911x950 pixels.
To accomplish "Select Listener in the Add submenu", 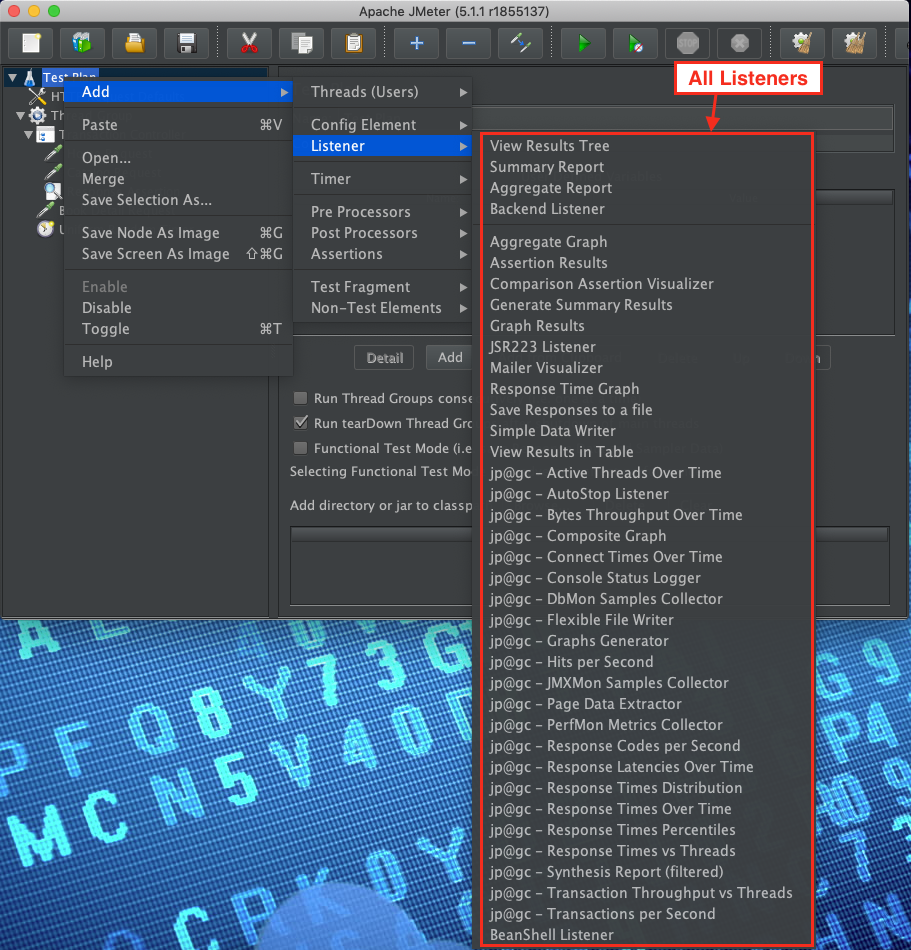I will pyautogui.click(x=382, y=146).
